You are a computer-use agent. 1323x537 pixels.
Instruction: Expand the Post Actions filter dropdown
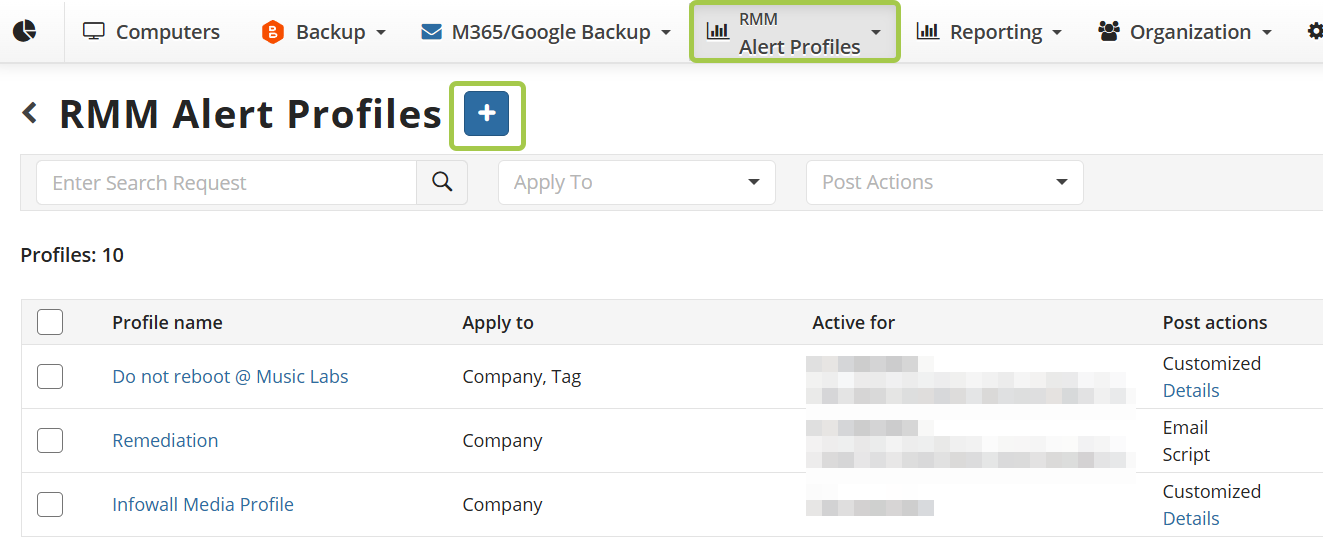pos(944,182)
